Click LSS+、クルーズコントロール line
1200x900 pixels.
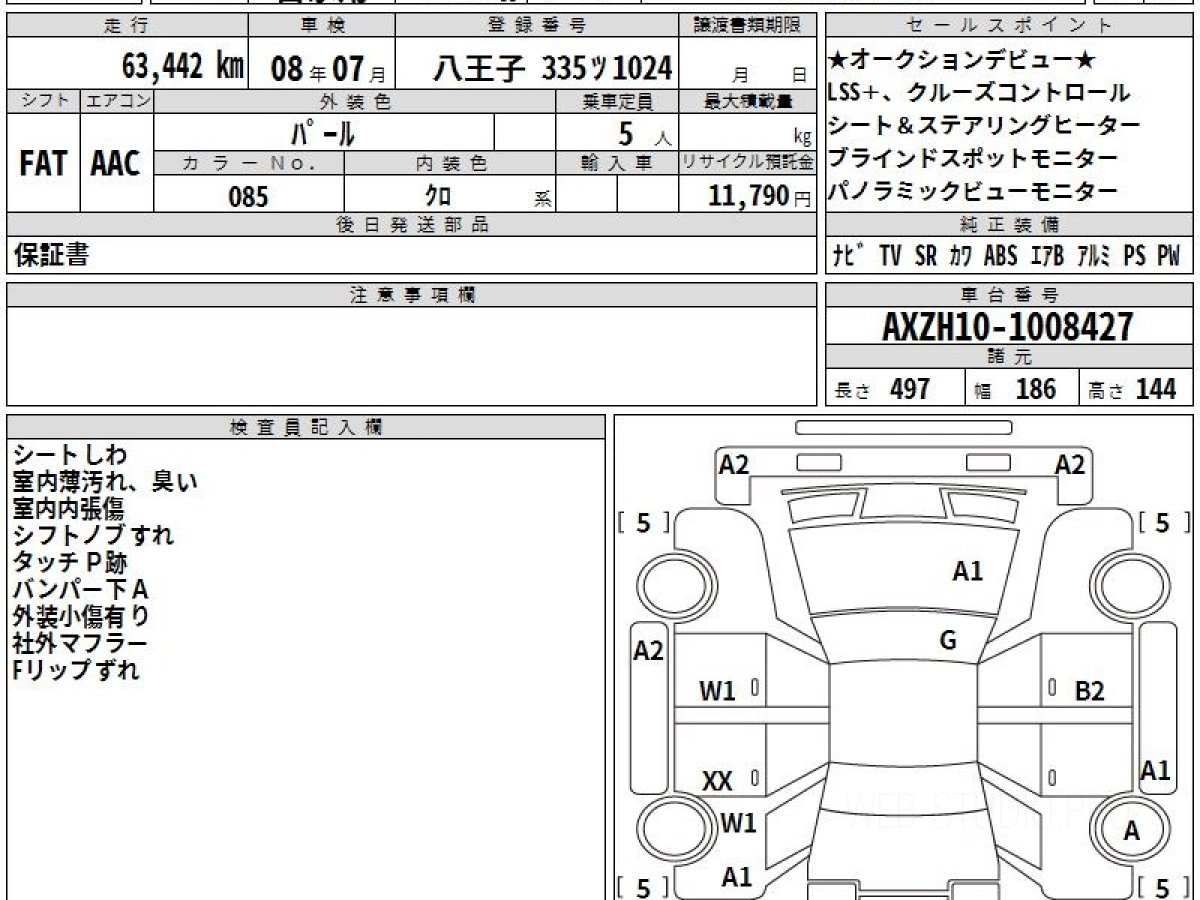[x=979, y=93]
